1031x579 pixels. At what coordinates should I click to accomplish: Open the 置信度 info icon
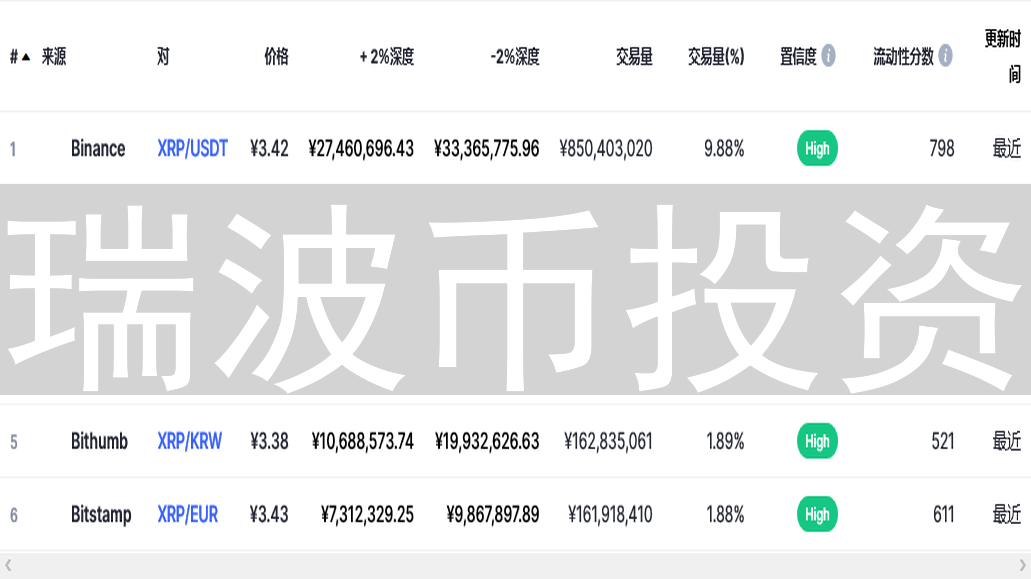828,56
